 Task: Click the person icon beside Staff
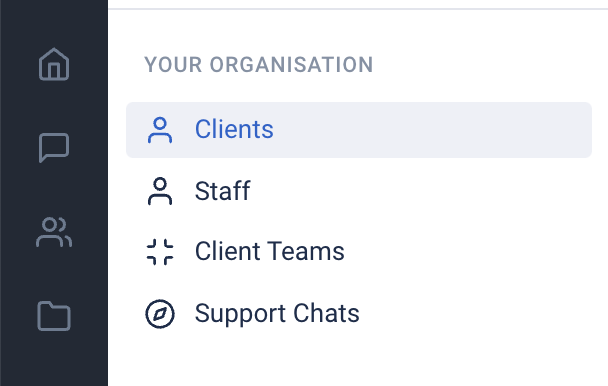click(x=160, y=191)
